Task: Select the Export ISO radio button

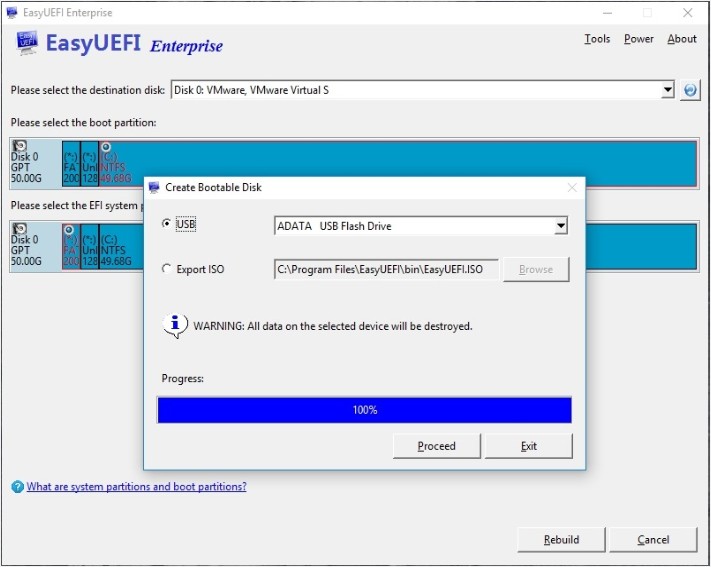Action: click(x=166, y=269)
